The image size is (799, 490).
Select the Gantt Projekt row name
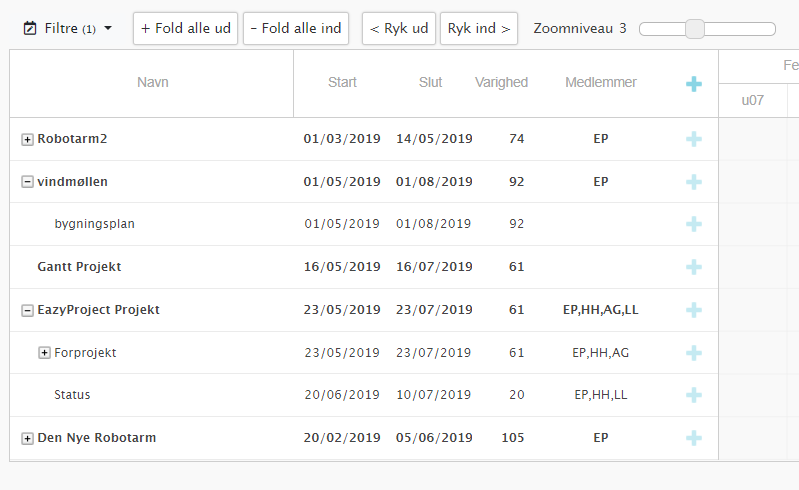click(x=79, y=267)
